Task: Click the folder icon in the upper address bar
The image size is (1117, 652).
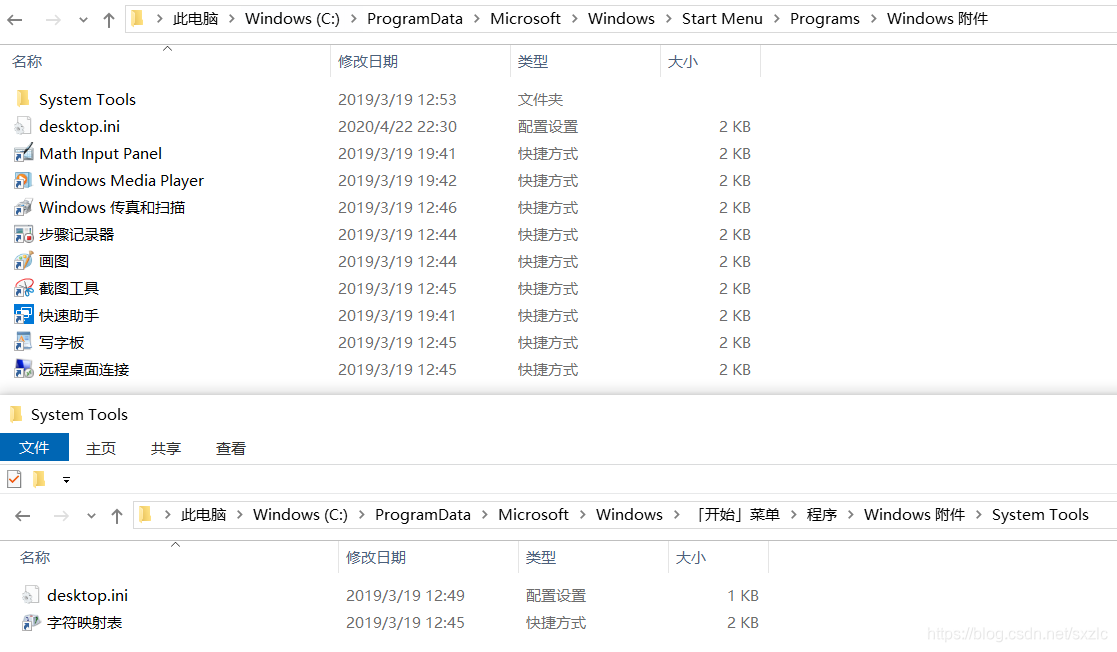Action: (x=138, y=19)
